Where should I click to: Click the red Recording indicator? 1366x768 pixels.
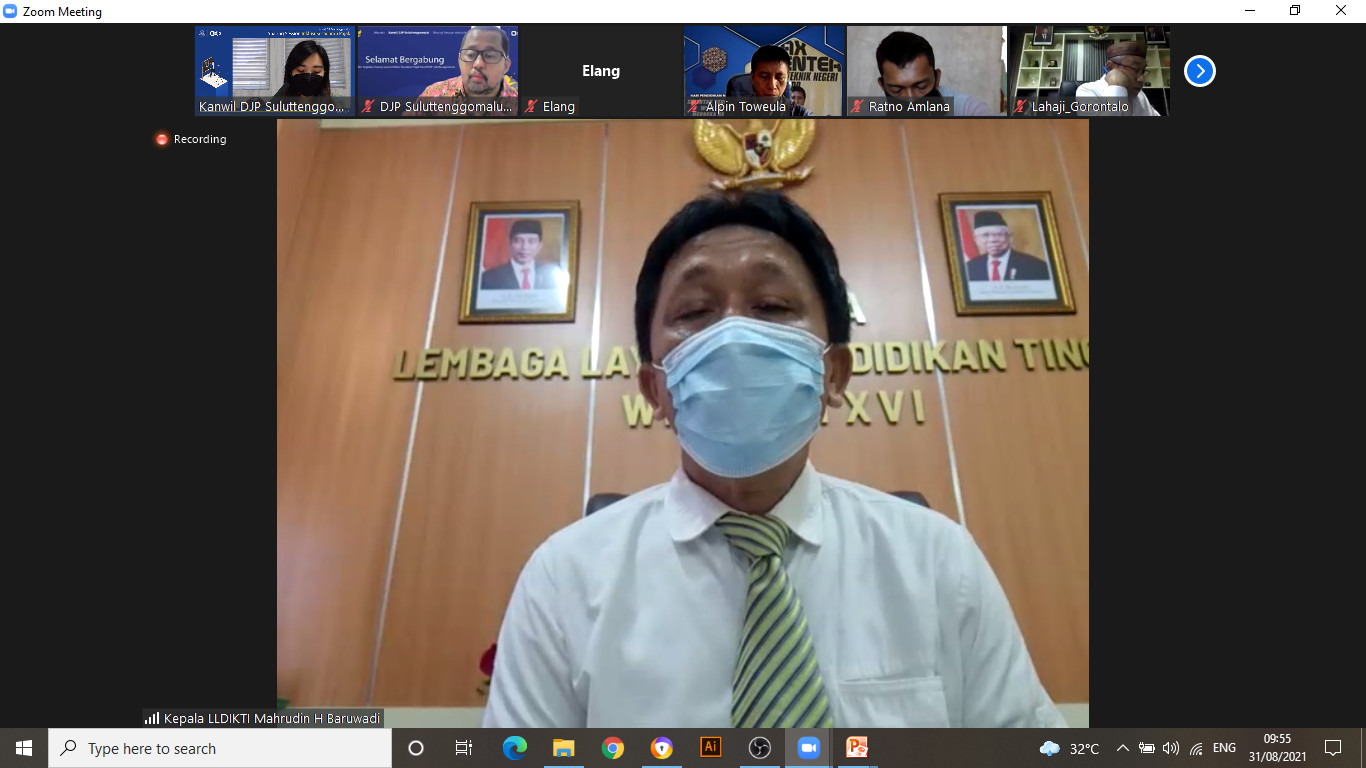coord(162,139)
